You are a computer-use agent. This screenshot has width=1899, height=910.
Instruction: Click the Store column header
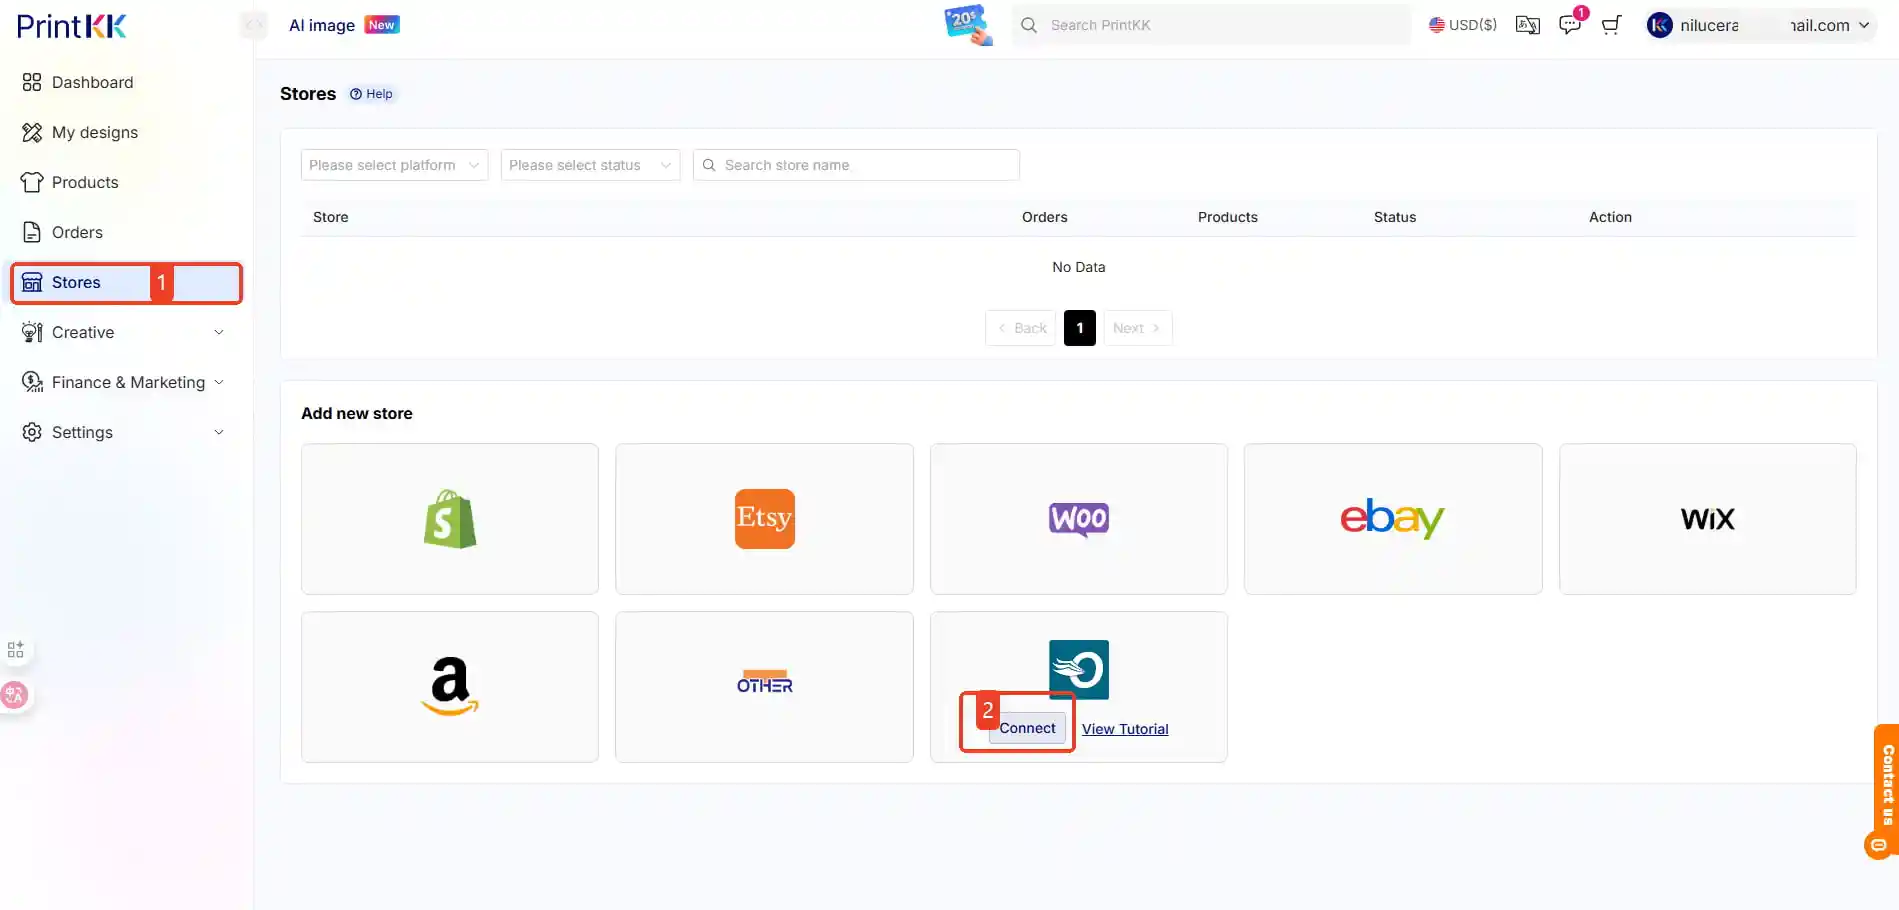[x=331, y=217]
